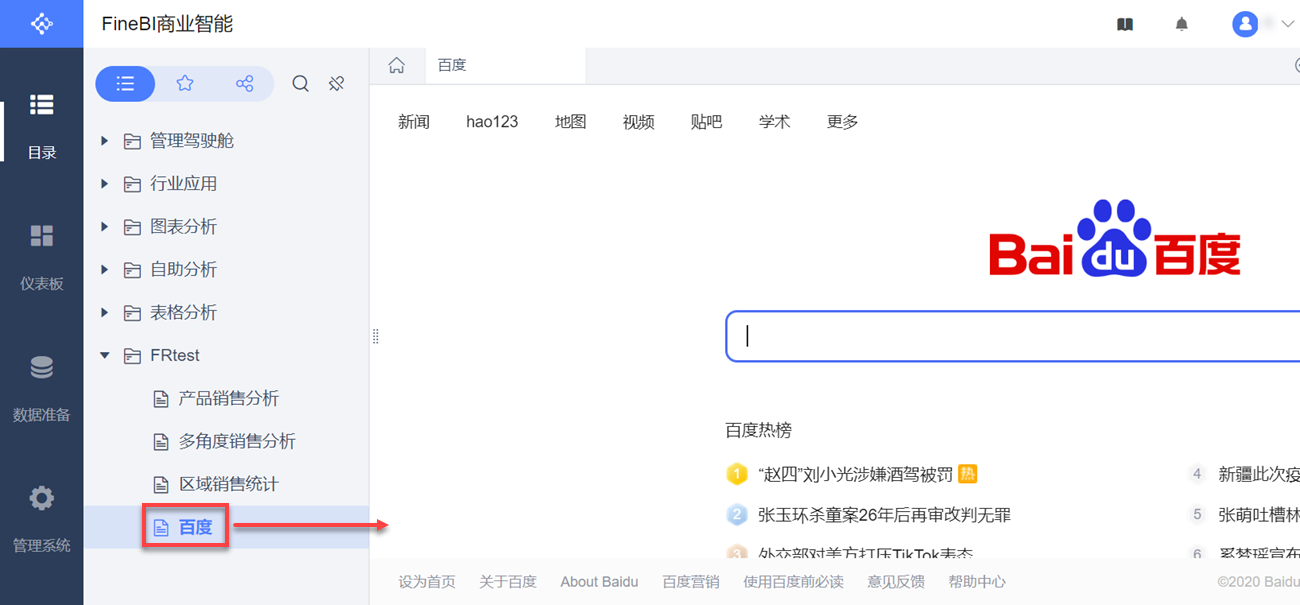Click the 多角度销售分析 document icon
Screen dimensions: 1300x605
point(160,442)
